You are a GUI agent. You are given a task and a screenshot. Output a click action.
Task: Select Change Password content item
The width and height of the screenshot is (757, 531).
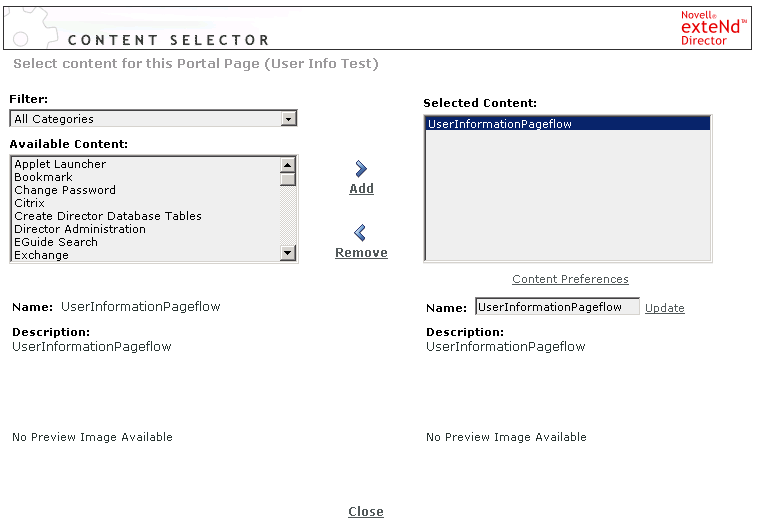tap(65, 190)
